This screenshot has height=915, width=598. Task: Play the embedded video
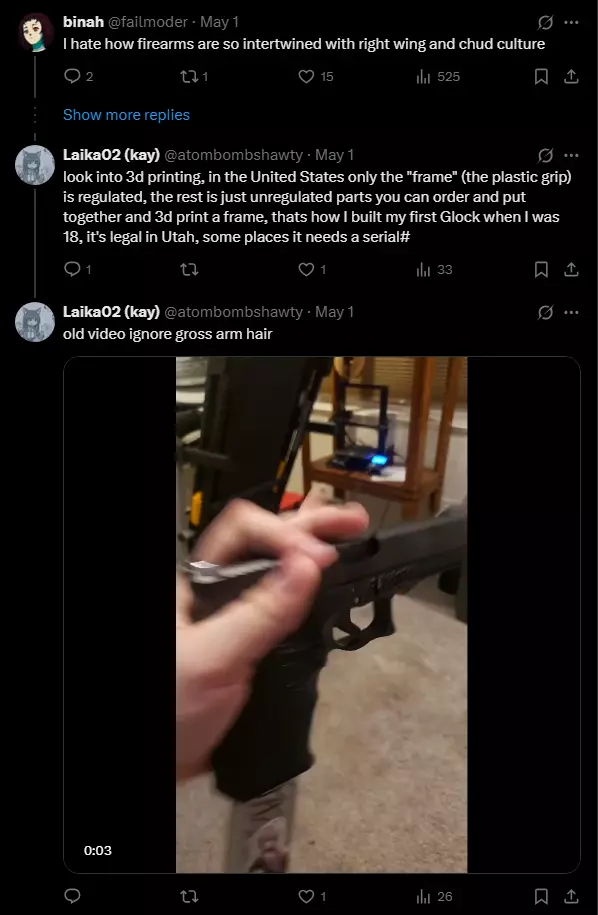point(321,614)
